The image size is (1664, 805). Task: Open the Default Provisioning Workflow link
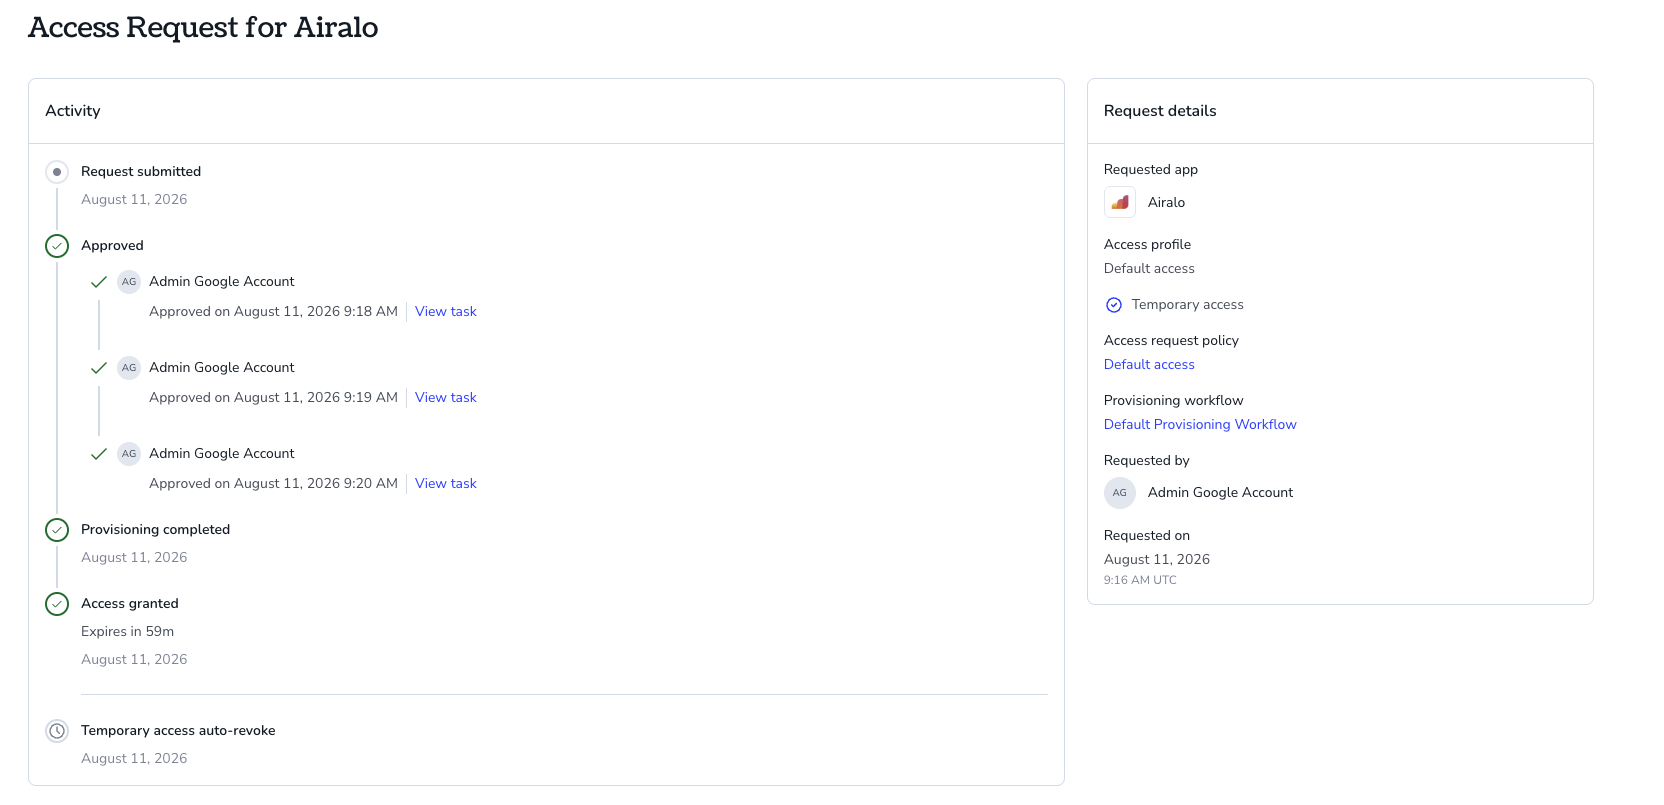click(1200, 425)
